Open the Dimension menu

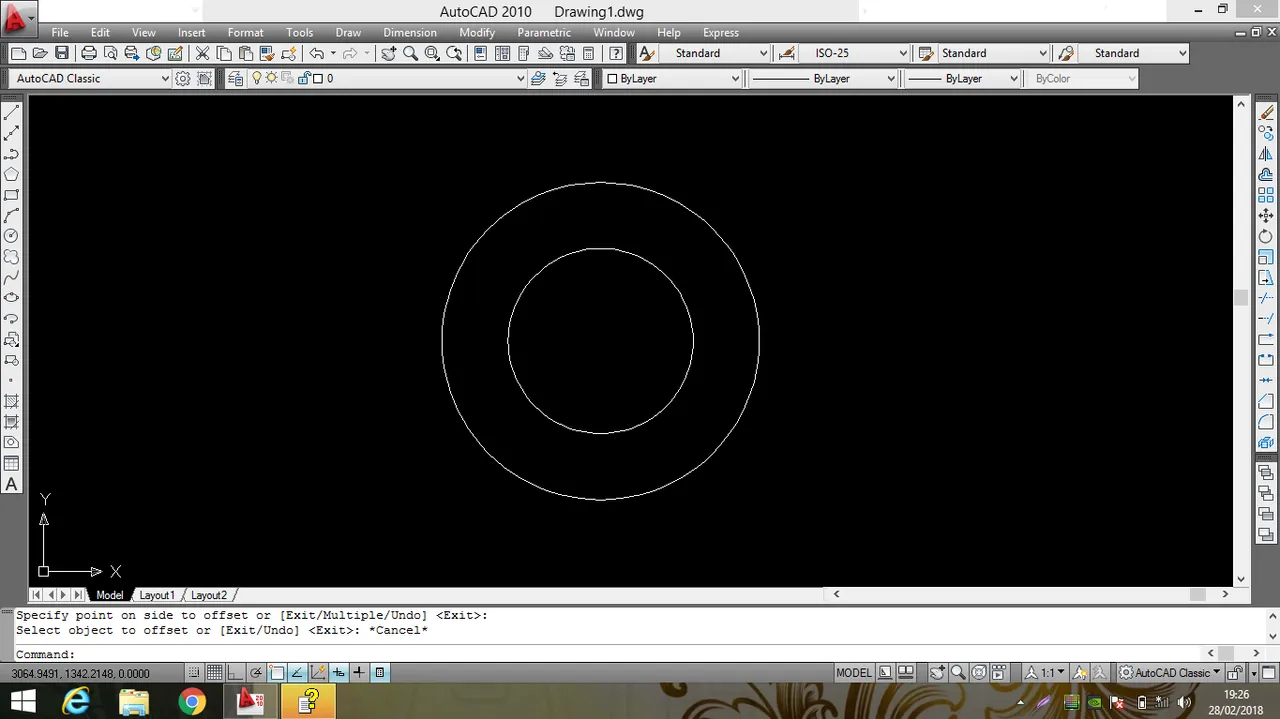[410, 33]
